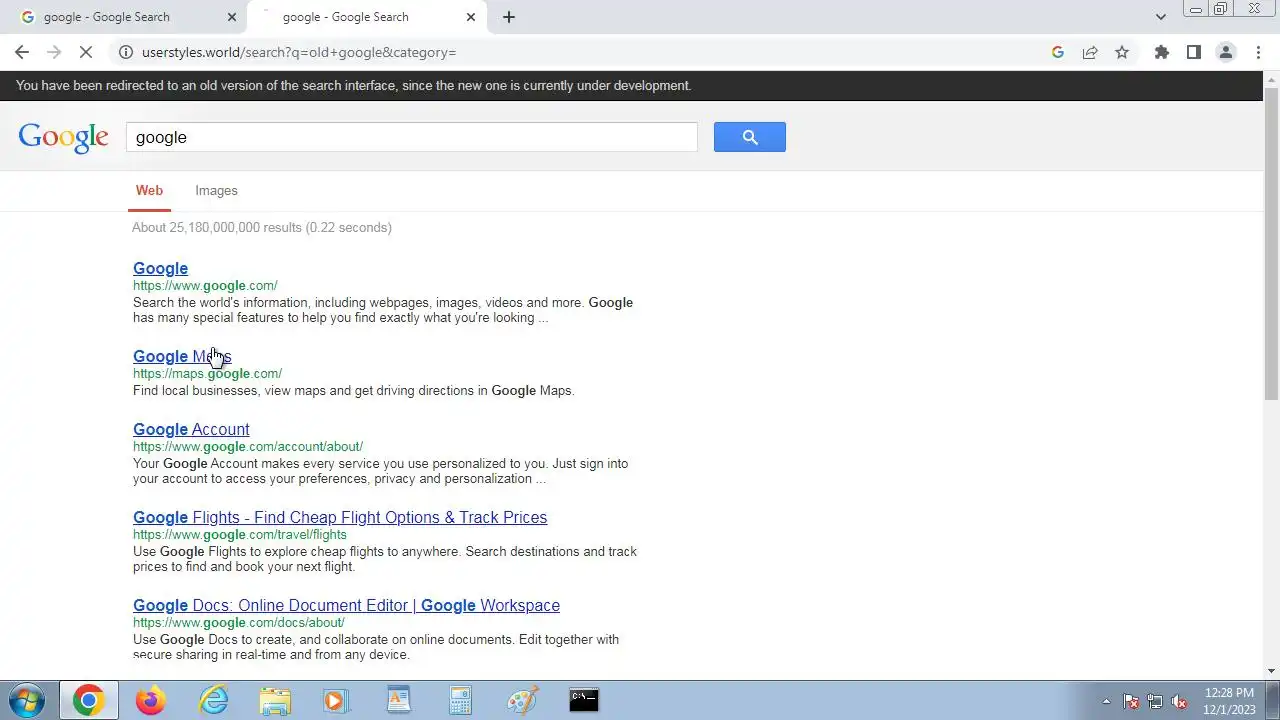Click the muted volume tray icon
Image resolution: width=1280 pixels, height=720 pixels.
click(1180, 701)
